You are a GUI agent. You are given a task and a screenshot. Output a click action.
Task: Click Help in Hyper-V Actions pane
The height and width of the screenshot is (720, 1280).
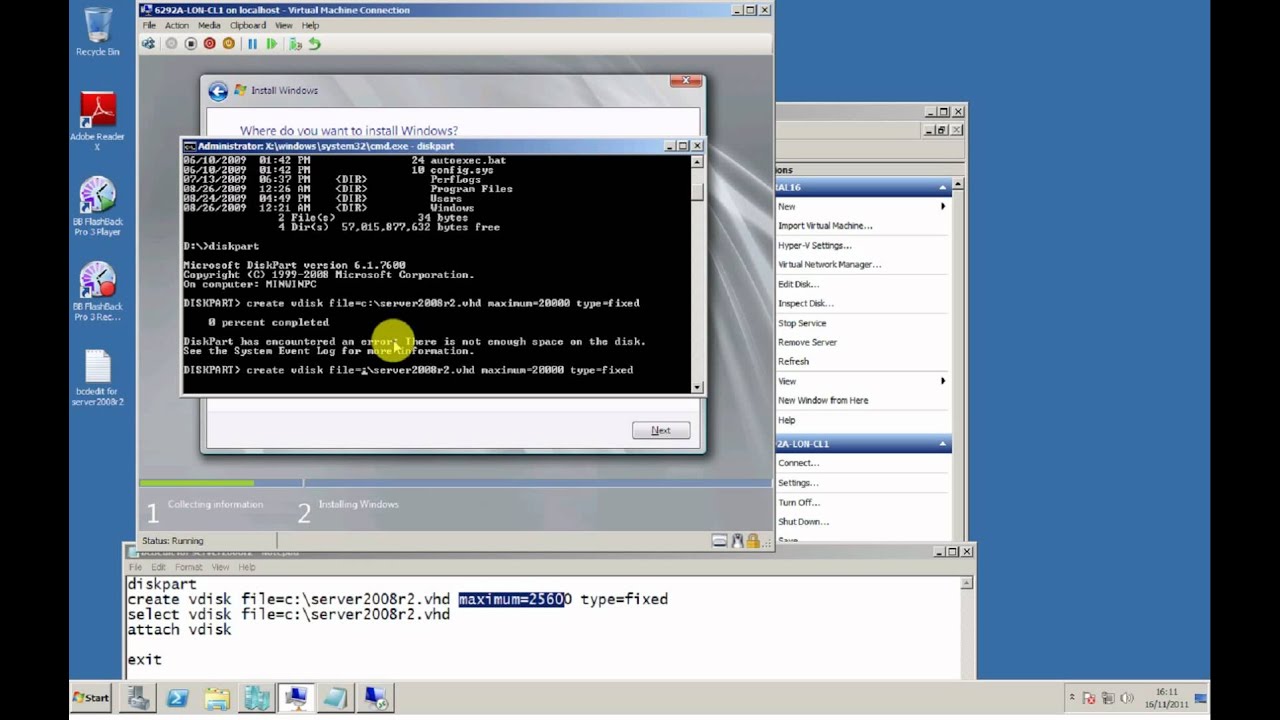(787, 420)
